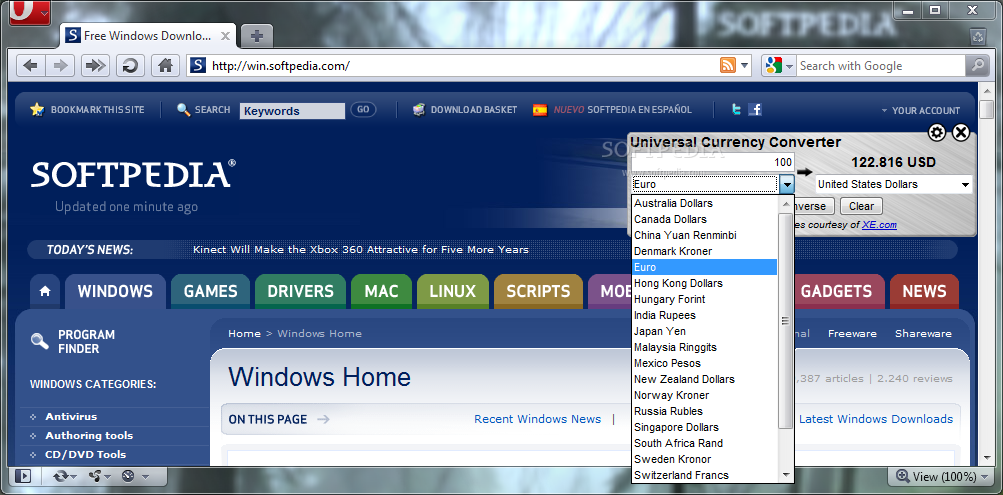Select Mexico Pesos from list
The image size is (1003, 495).
(704, 363)
